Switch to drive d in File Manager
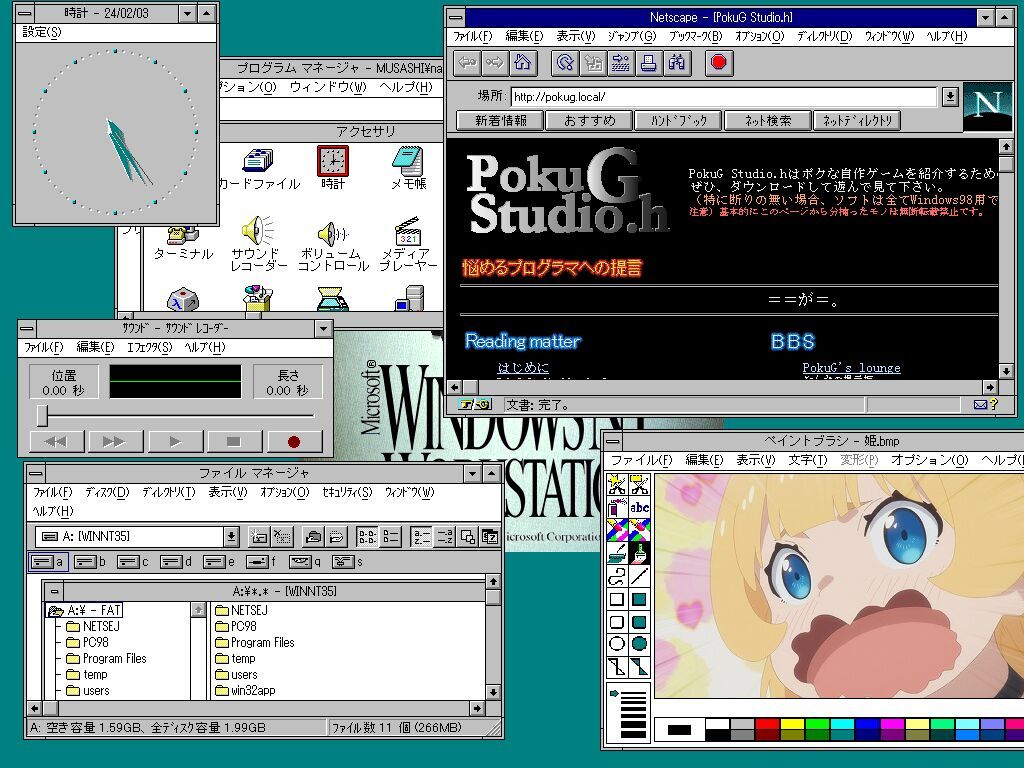Image resolution: width=1024 pixels, height=768 pixels. (175, 562)
